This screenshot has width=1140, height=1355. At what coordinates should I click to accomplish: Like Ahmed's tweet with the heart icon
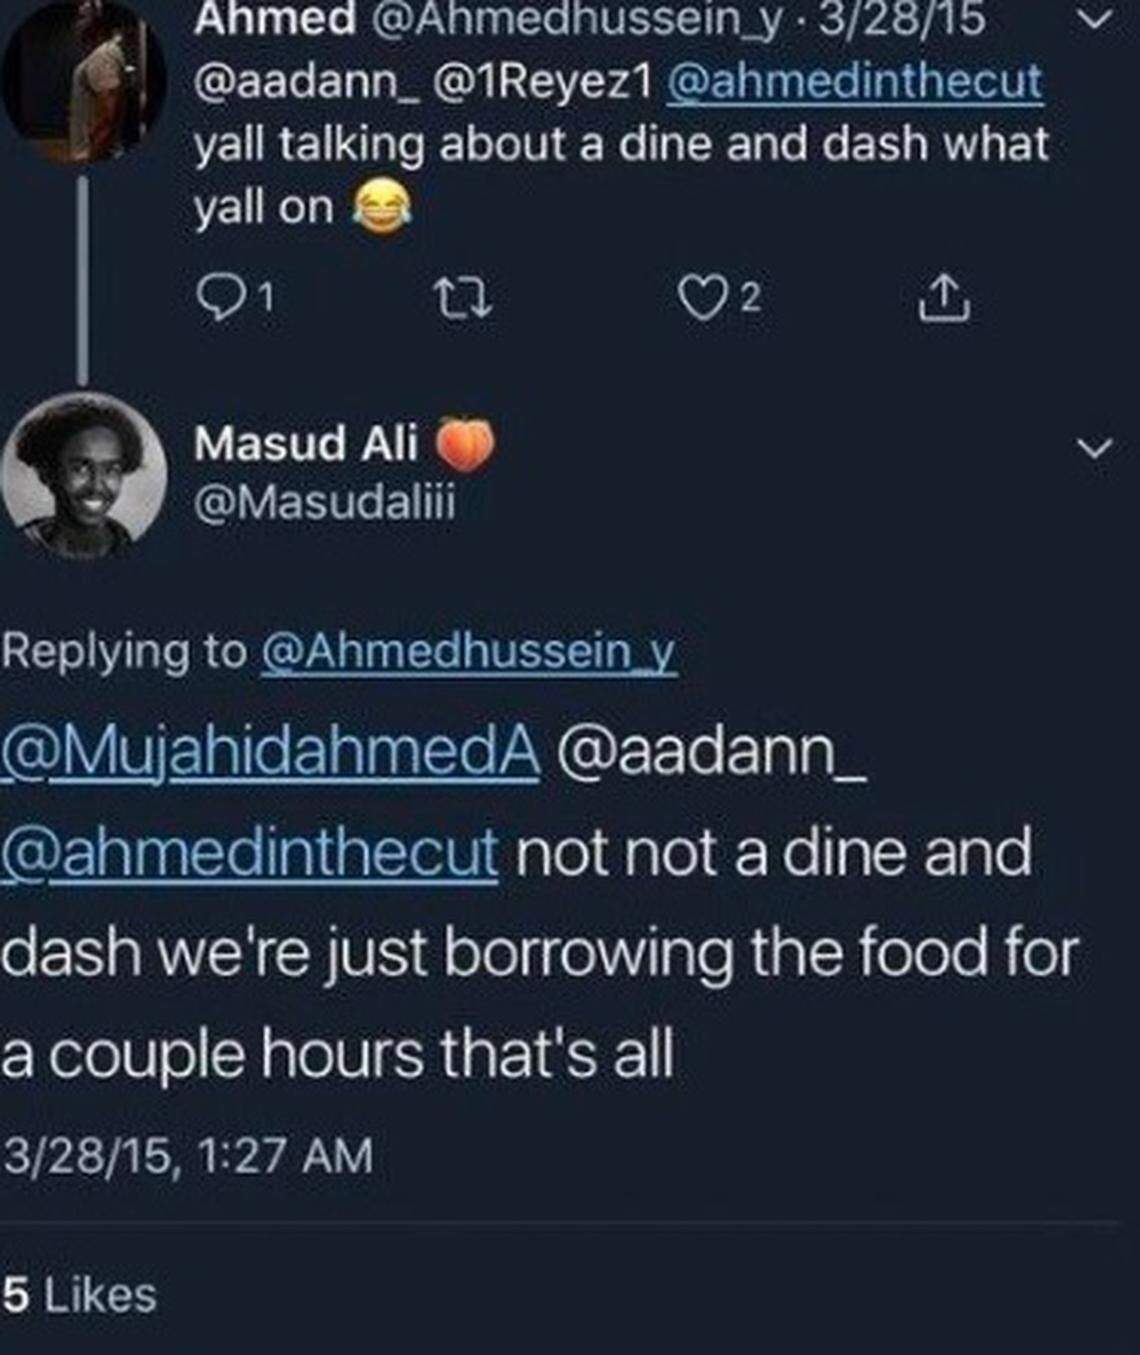pyautogui.click(x=694, y=296)
